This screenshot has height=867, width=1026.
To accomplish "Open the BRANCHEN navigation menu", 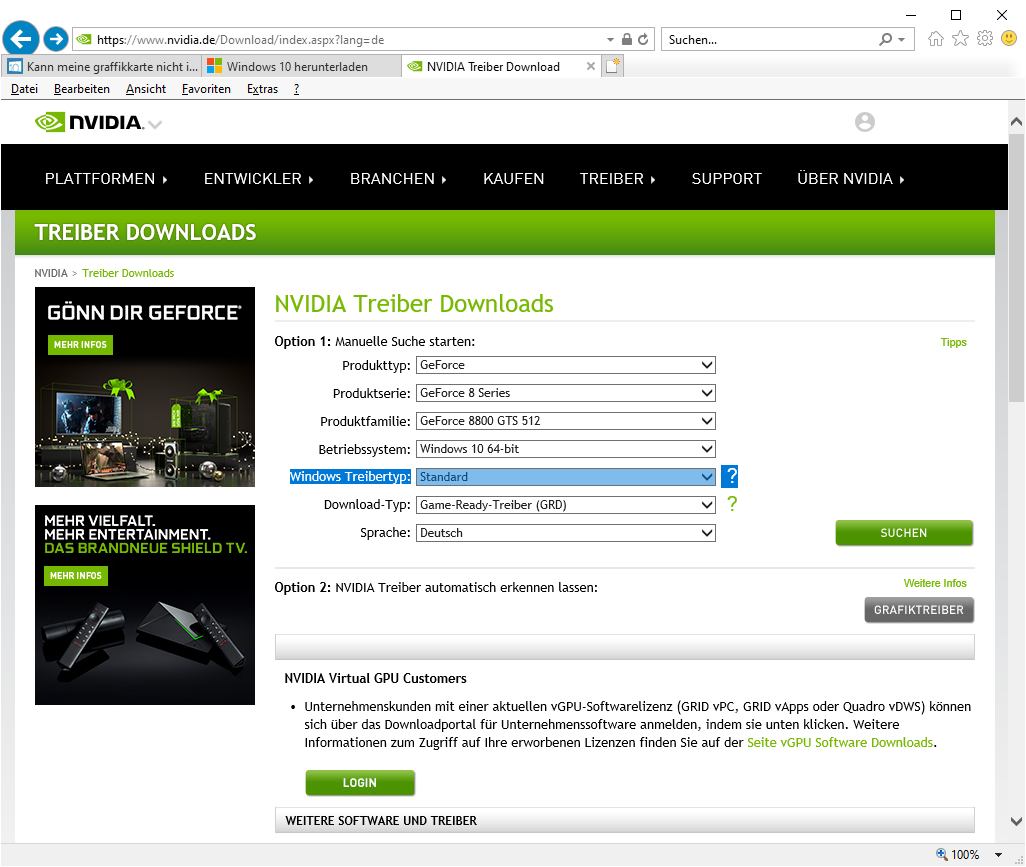I will coord(398,179).
